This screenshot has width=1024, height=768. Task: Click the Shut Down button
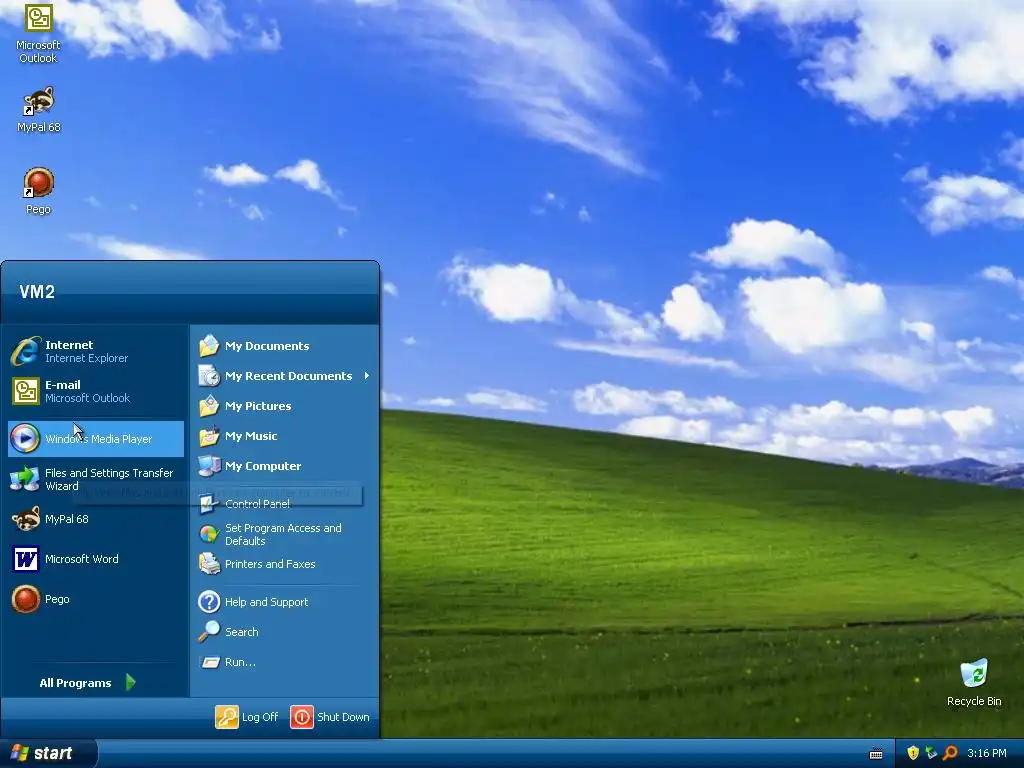pos(330,716)
